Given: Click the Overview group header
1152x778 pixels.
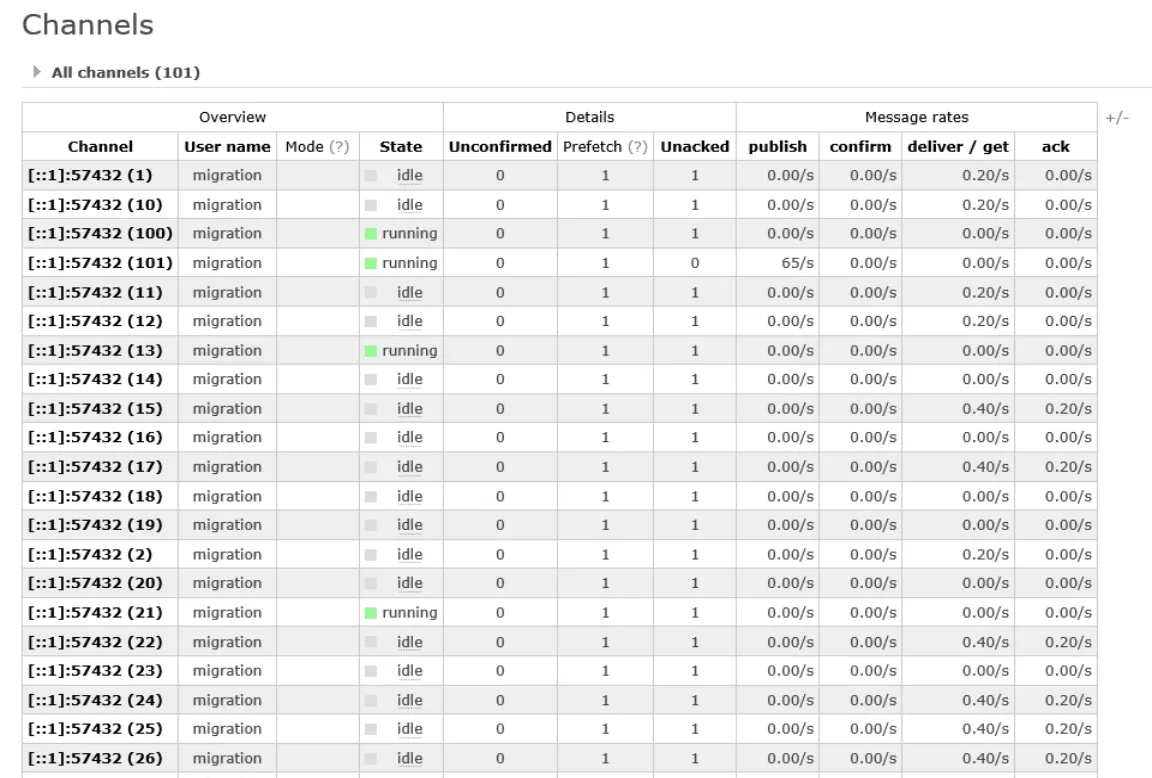Looking at the screenshot, I should pyautogui.click(x=232, y=117).
